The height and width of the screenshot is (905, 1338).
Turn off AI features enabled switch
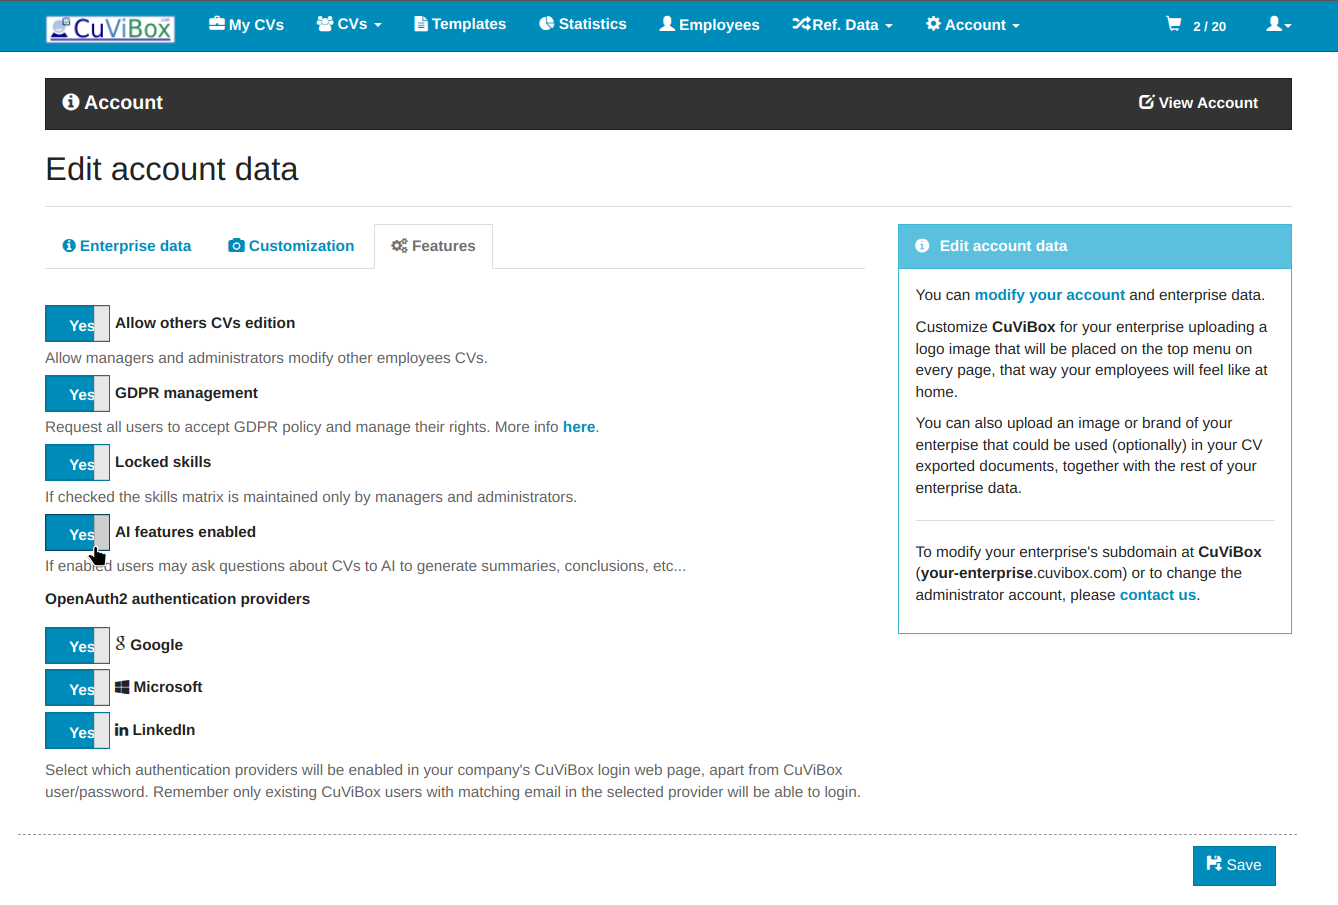coord(77,533)
